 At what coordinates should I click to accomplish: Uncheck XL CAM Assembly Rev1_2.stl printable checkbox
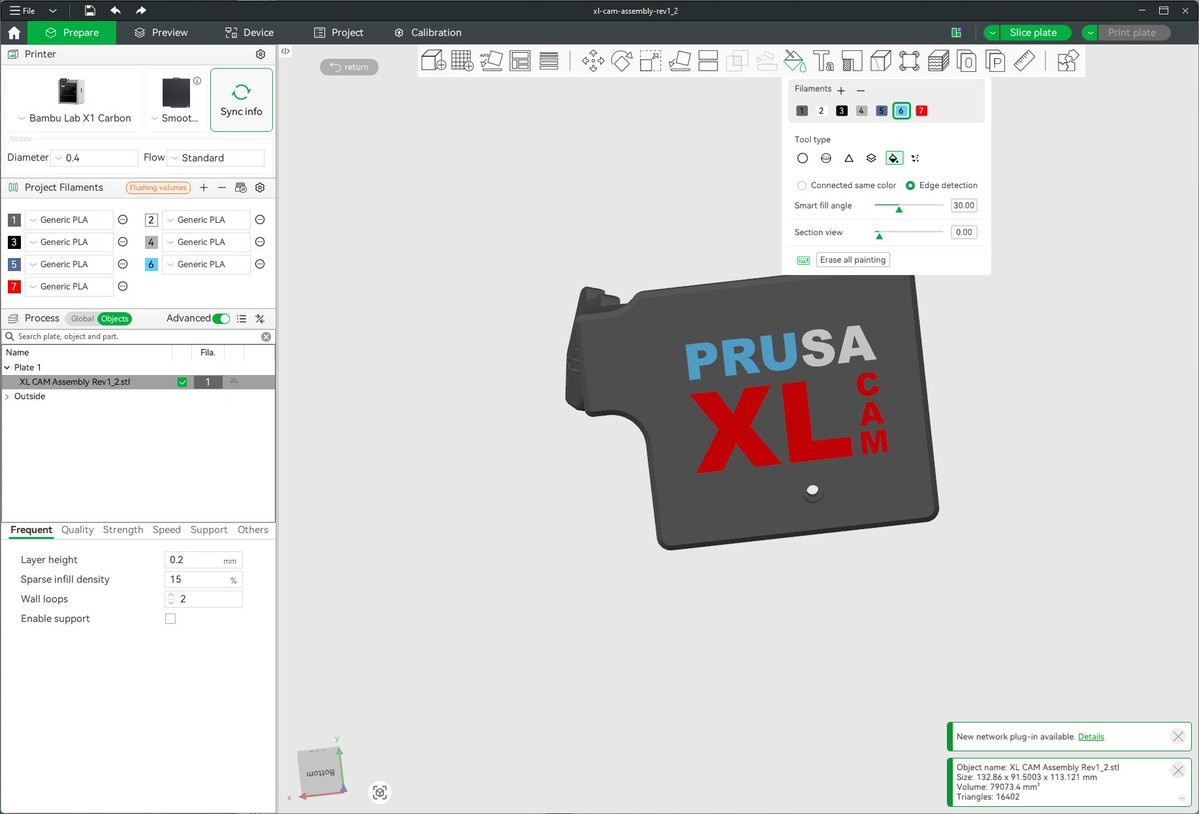click(x=182, y=382)
